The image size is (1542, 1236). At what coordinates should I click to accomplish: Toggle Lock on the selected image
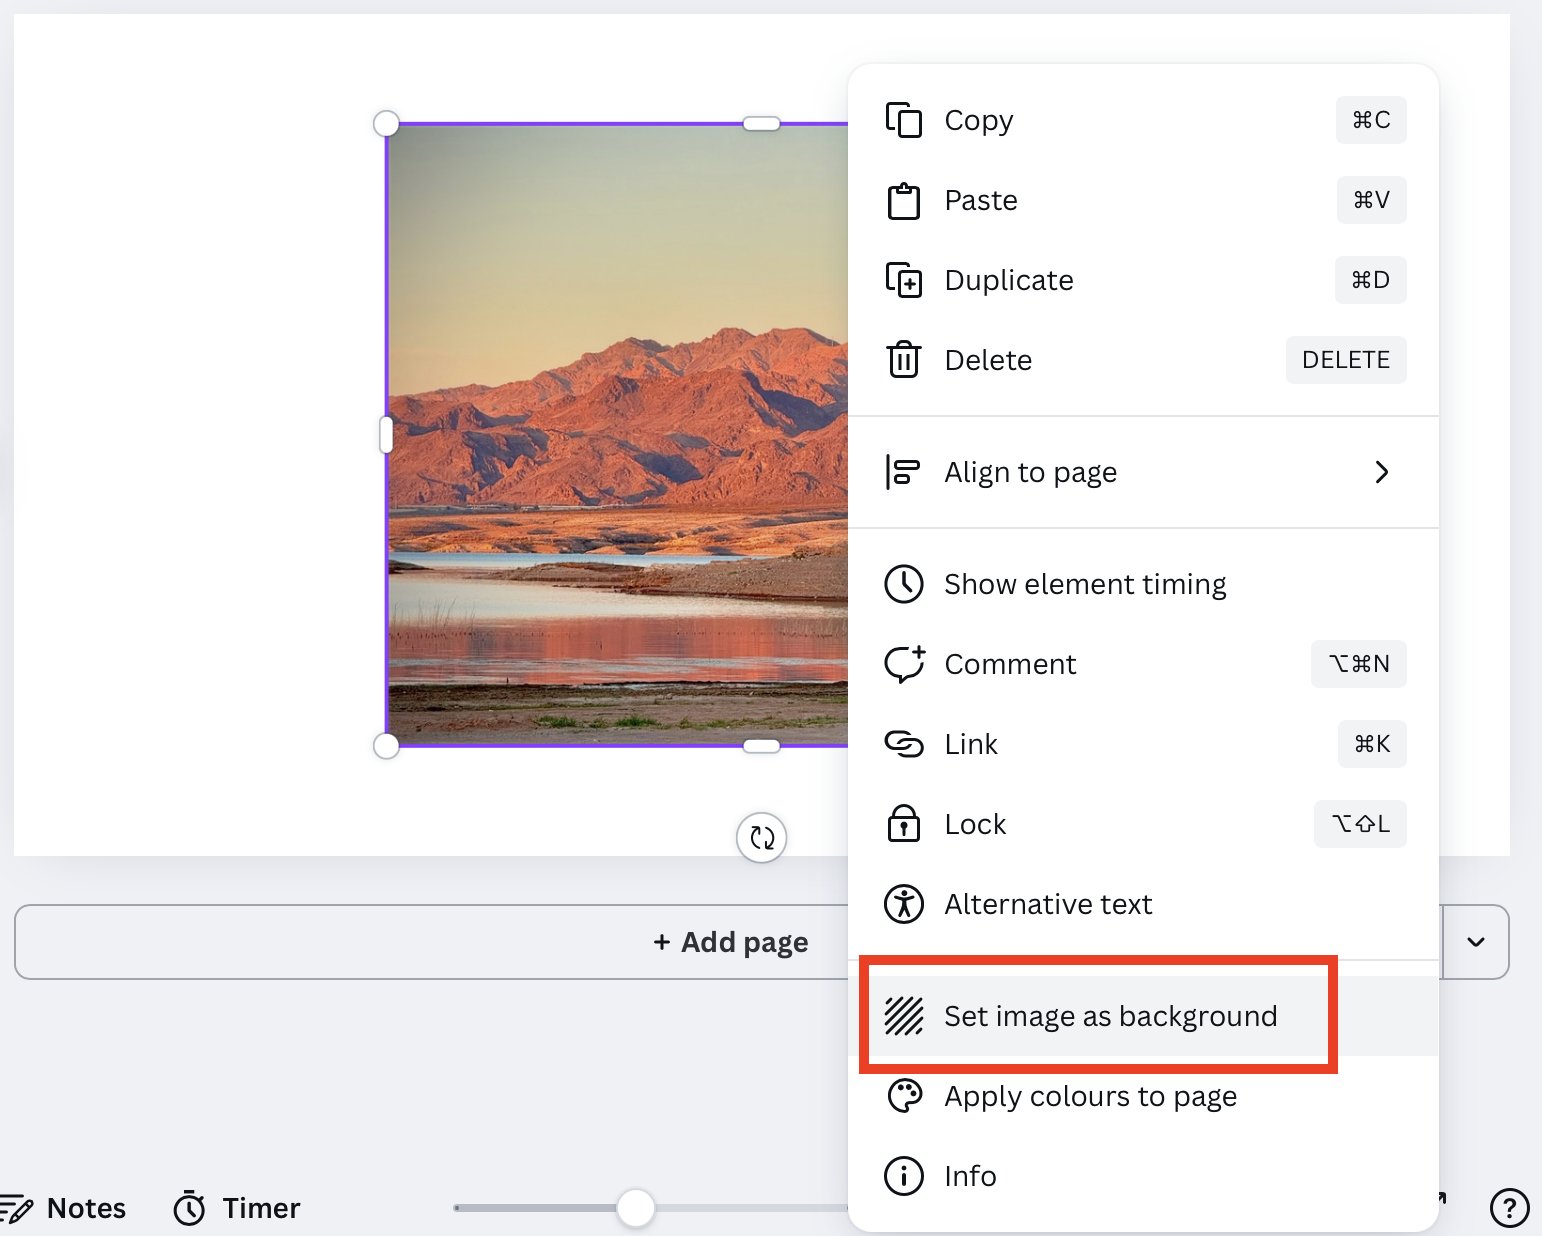(975, 824)
